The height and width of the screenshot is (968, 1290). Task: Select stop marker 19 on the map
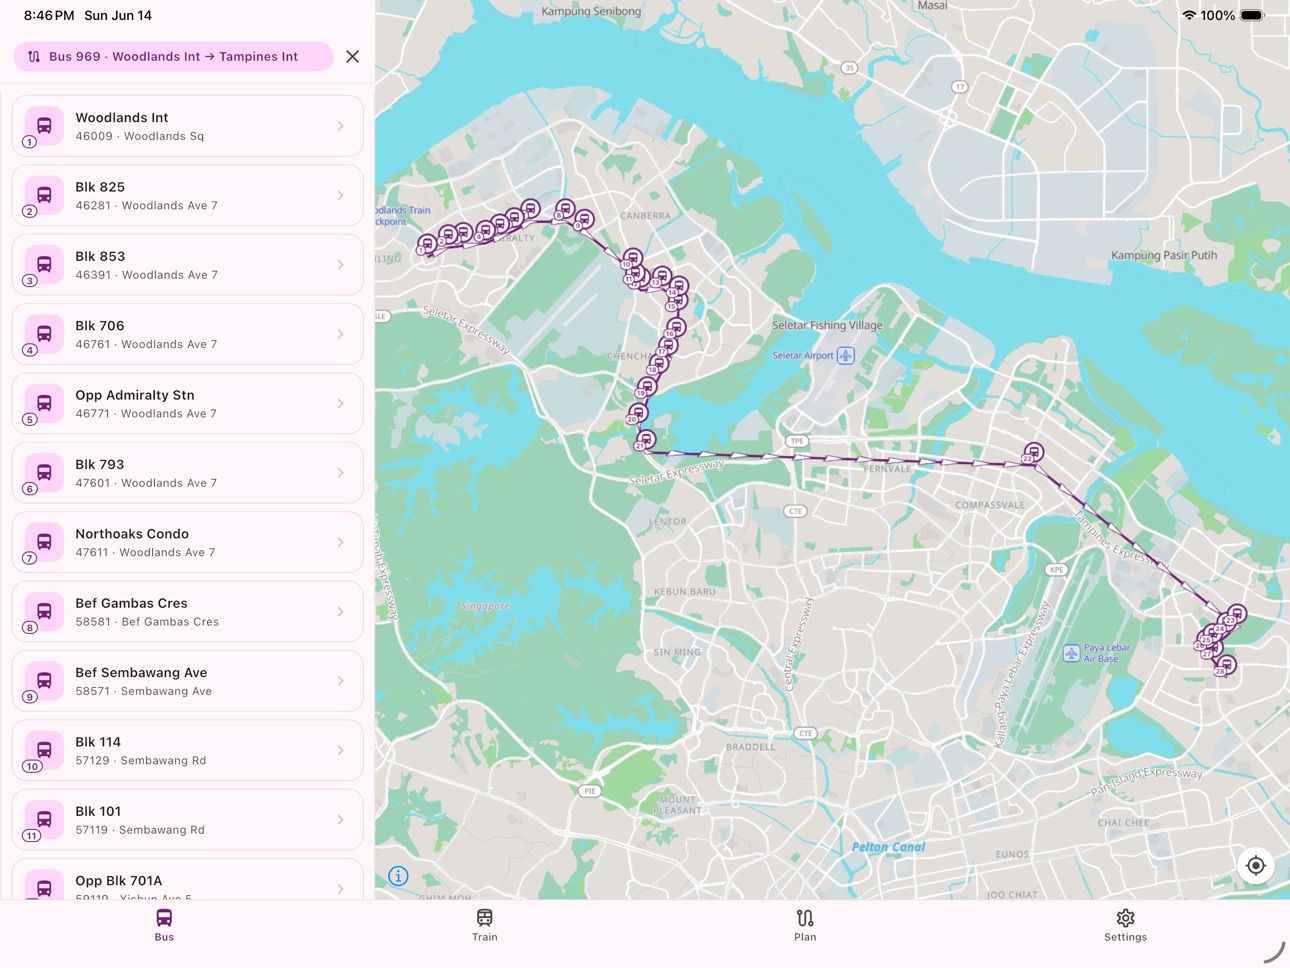(647, 386)
